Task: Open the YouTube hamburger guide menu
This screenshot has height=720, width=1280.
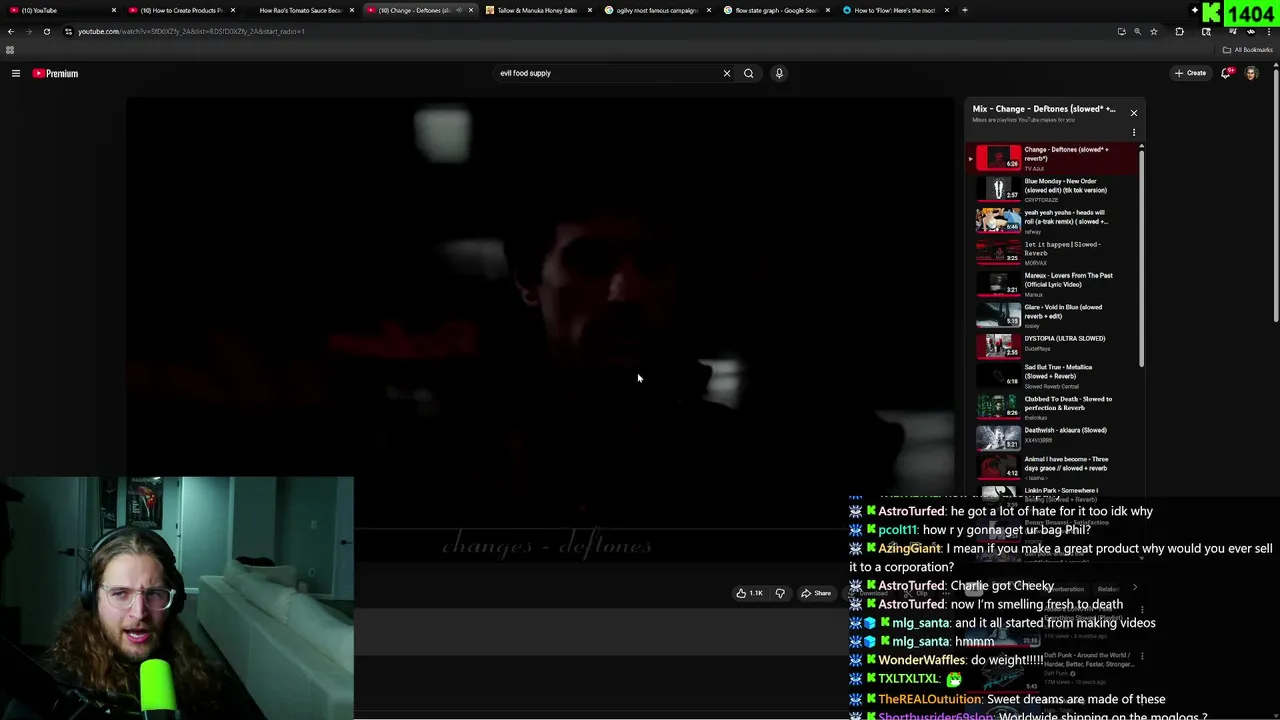Action: (x=16, y=73)
